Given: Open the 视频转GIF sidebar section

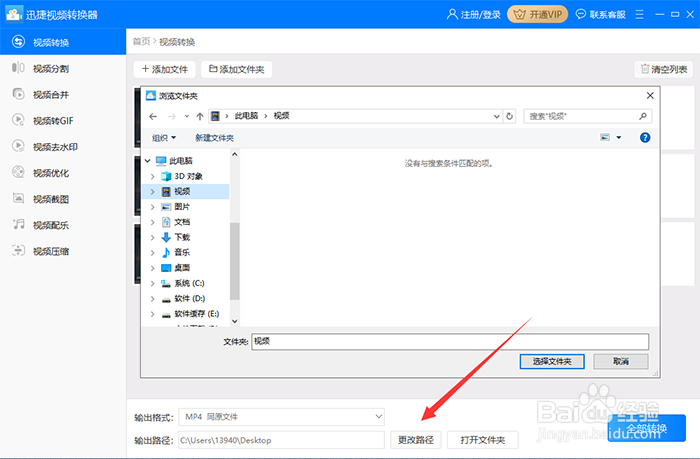Looking at the screenshot, I should click(x=63, y=121).
